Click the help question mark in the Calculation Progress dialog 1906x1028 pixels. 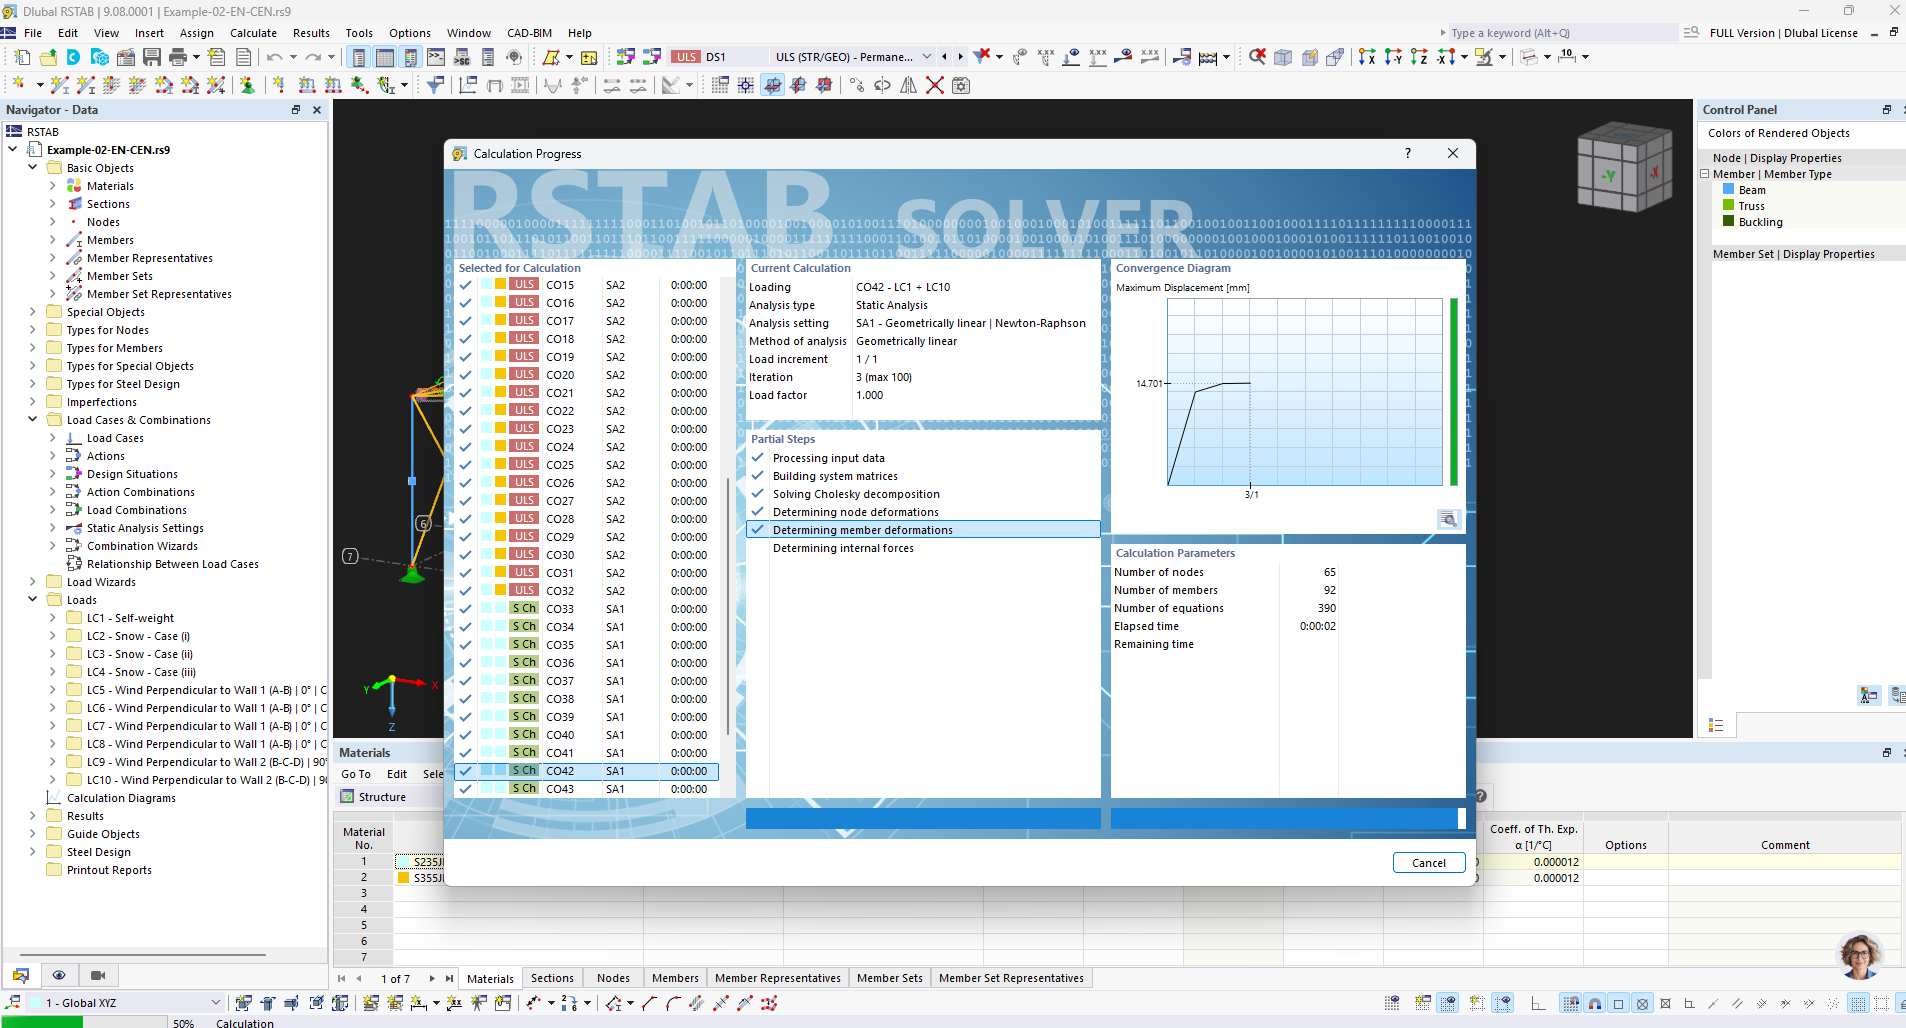pos(1408,153)
